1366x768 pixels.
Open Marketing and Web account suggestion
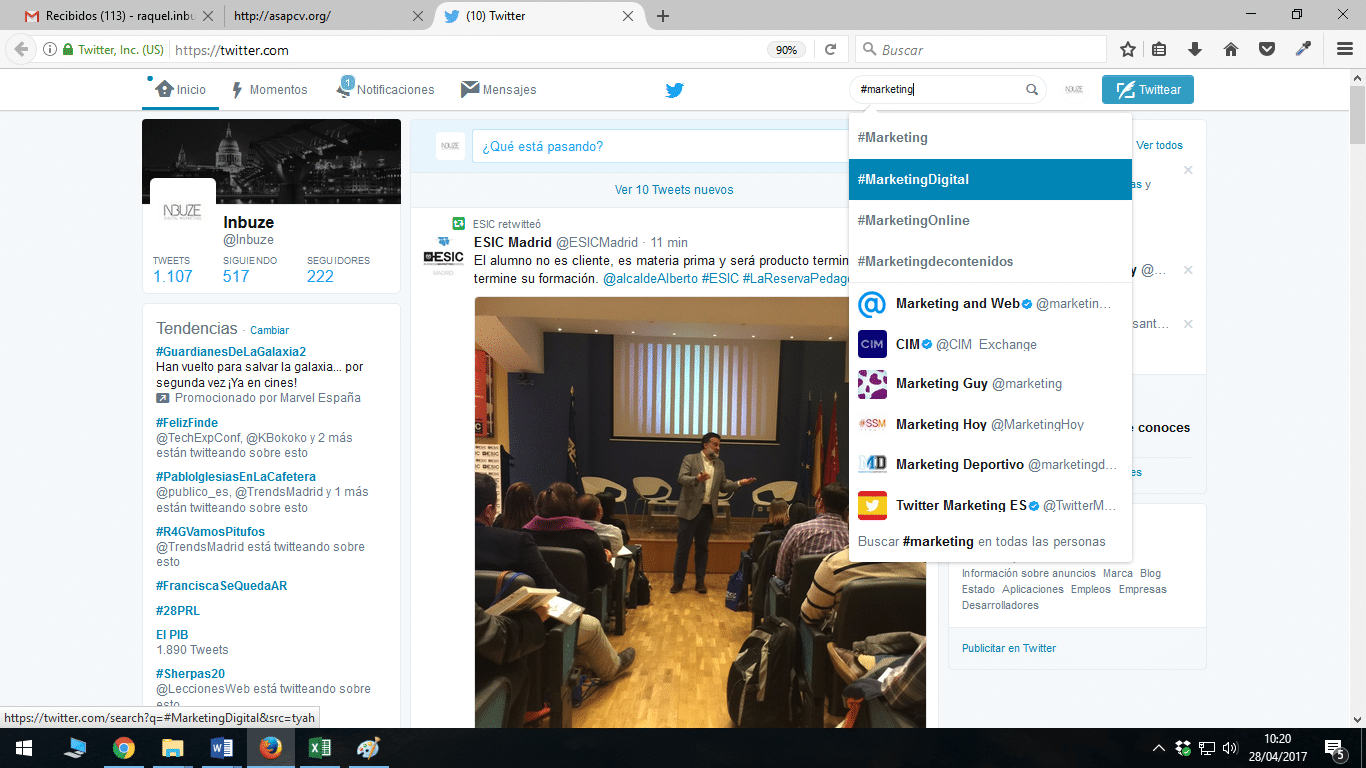(990, 304)
